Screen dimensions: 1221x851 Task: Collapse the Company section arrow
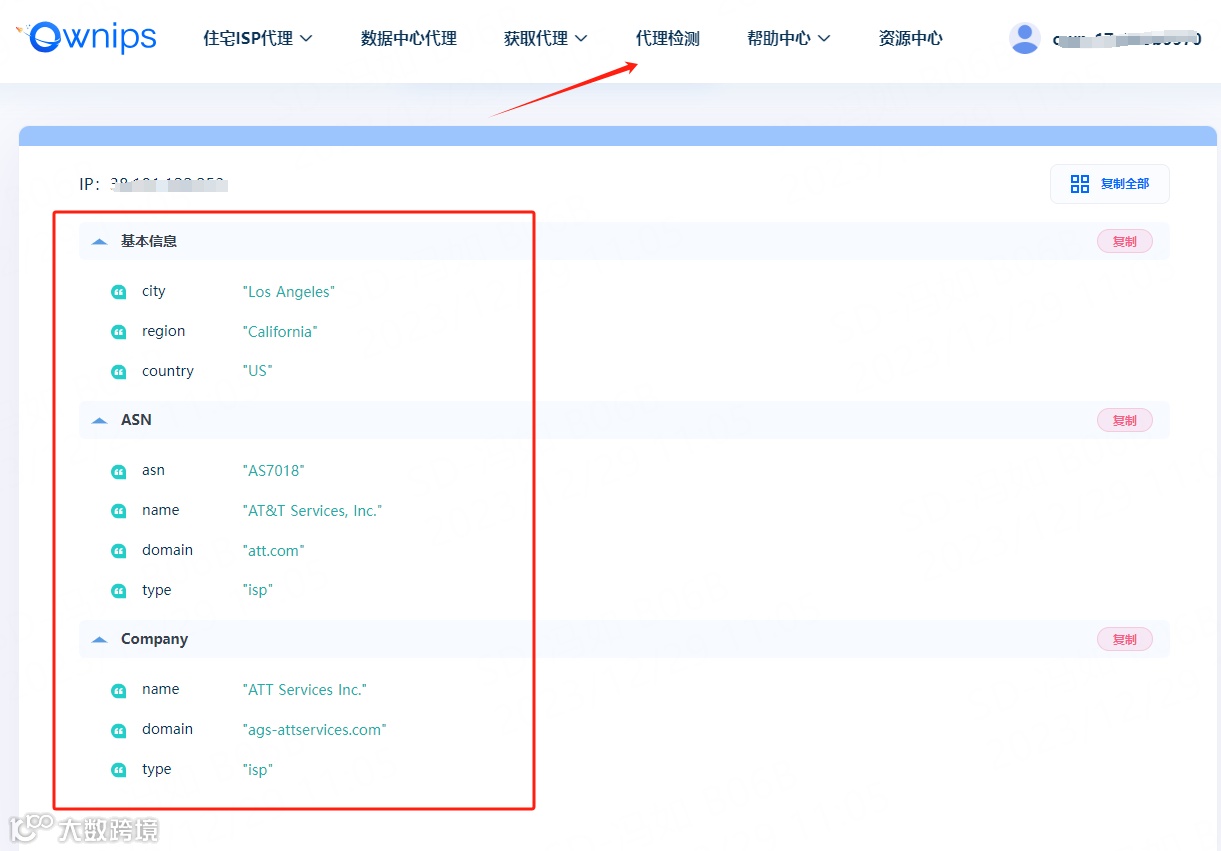point(99,639)
